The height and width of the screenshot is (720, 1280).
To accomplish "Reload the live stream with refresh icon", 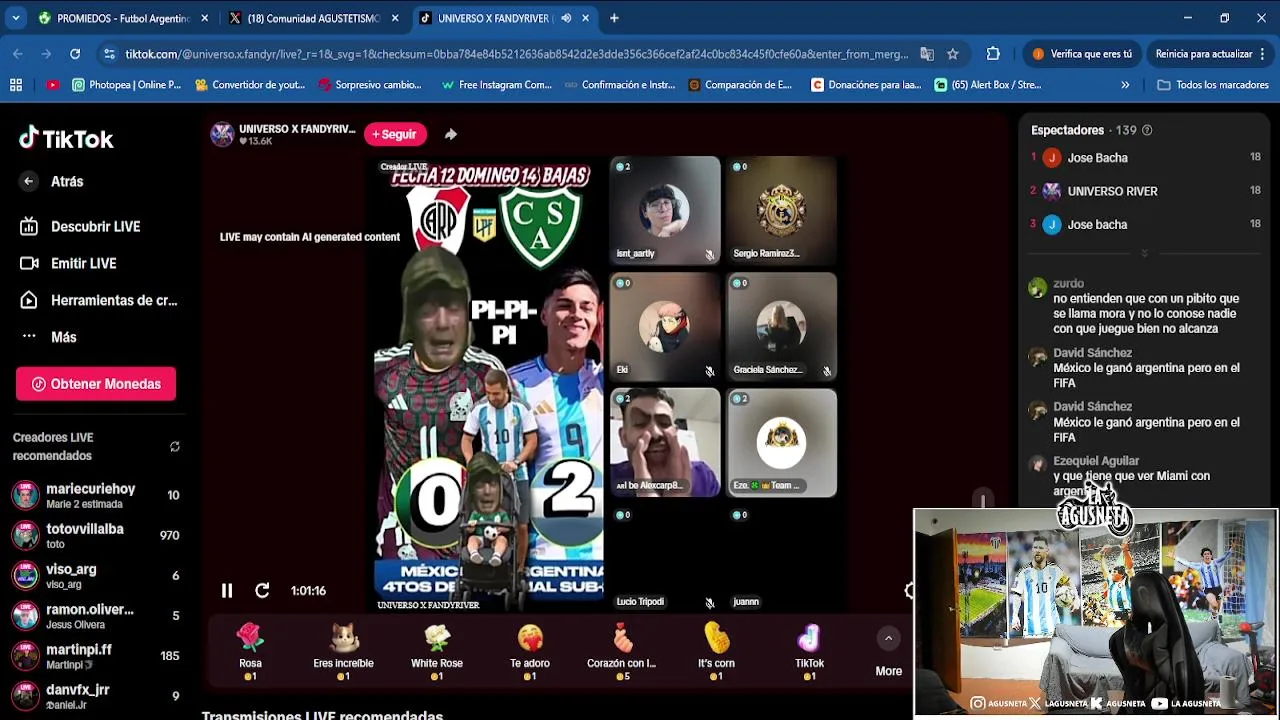I will coord(262,591).
